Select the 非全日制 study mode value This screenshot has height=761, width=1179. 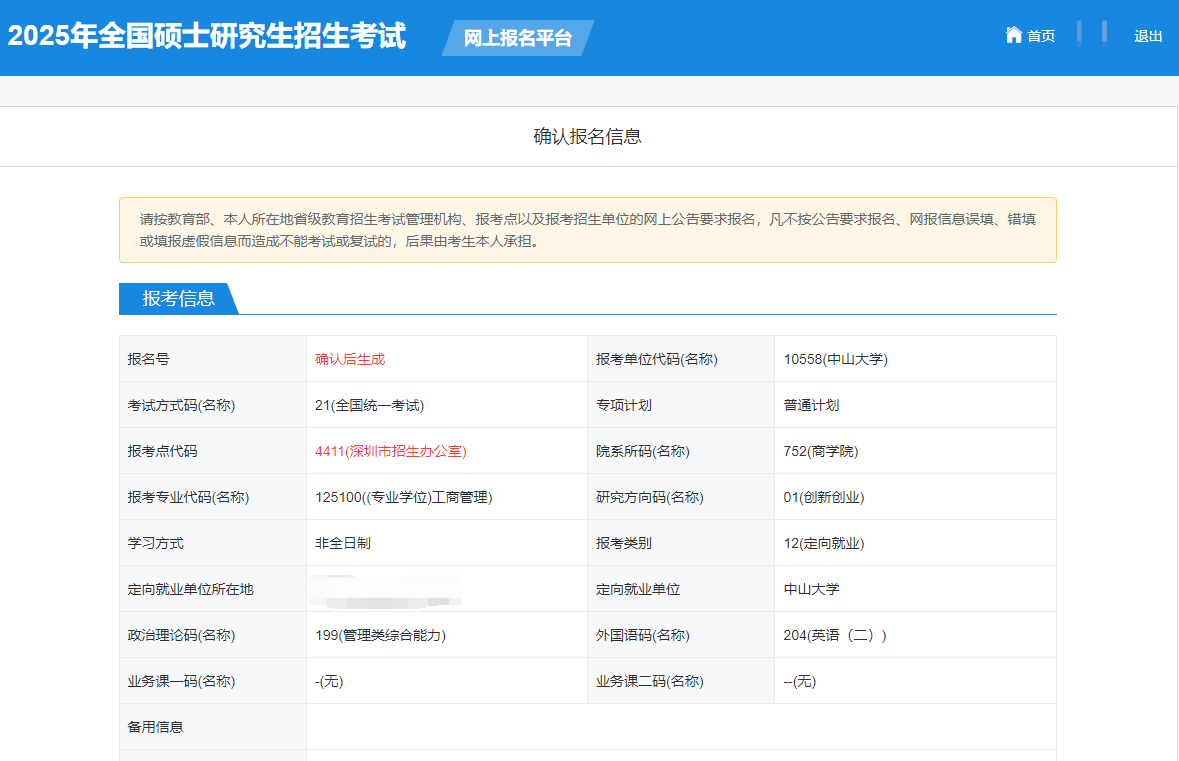343,543
